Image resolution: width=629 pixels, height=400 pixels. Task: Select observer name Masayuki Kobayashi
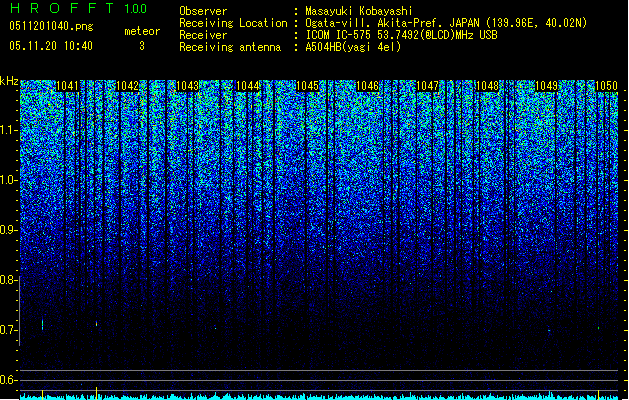point(359,11)
